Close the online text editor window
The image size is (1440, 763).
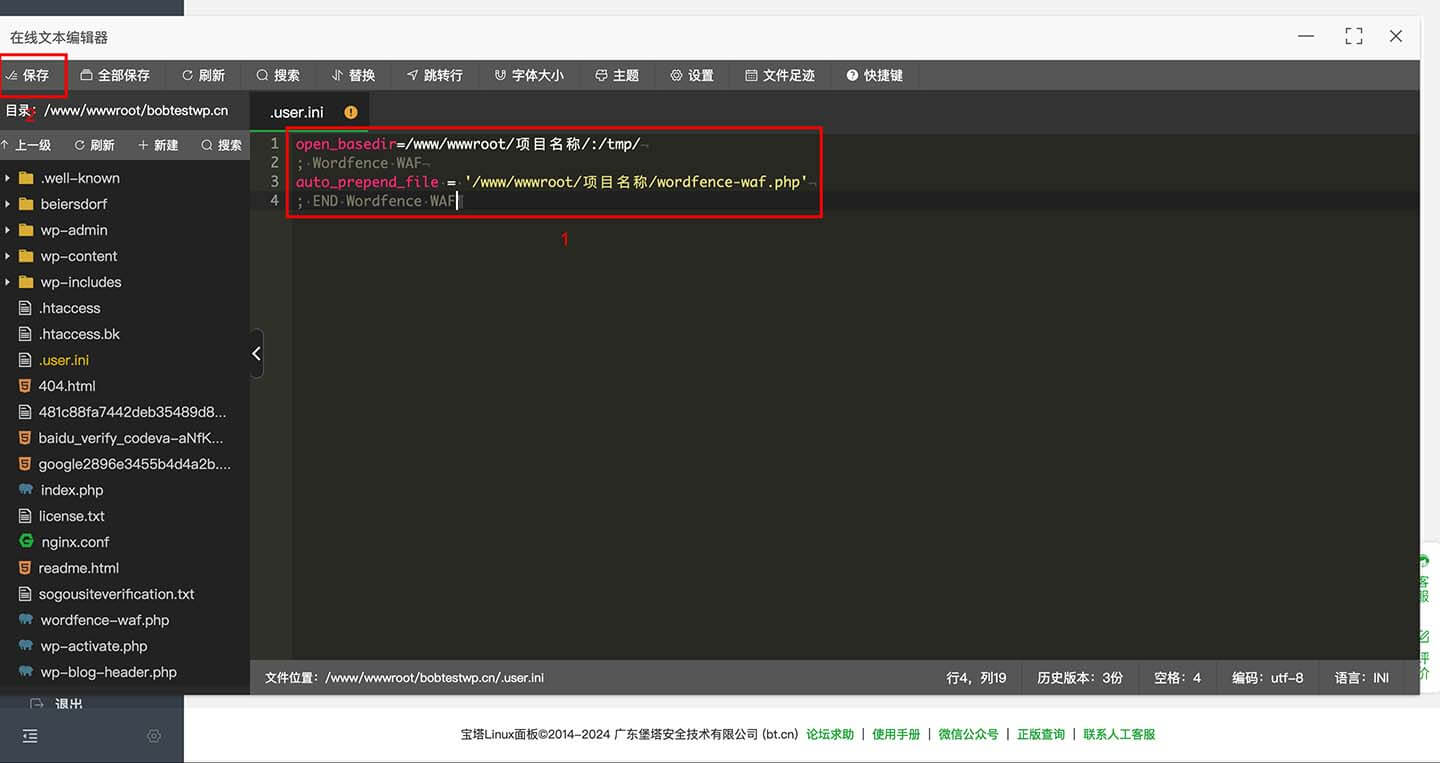point(1396,36)
